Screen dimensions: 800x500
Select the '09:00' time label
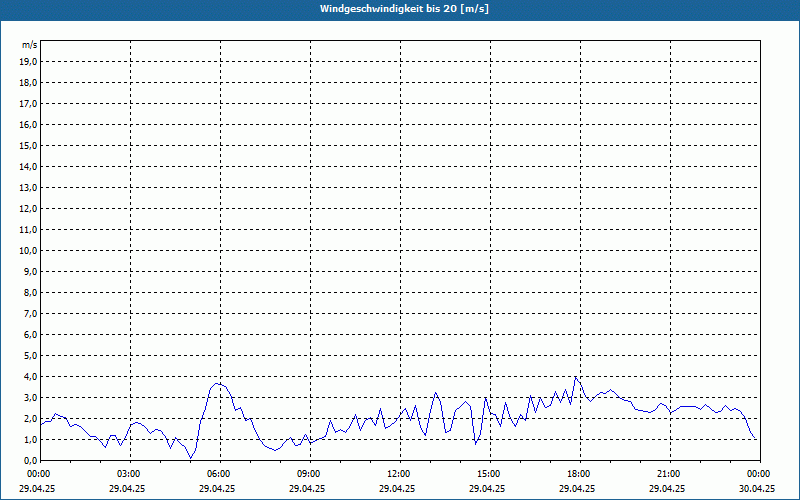pos(308,474)
